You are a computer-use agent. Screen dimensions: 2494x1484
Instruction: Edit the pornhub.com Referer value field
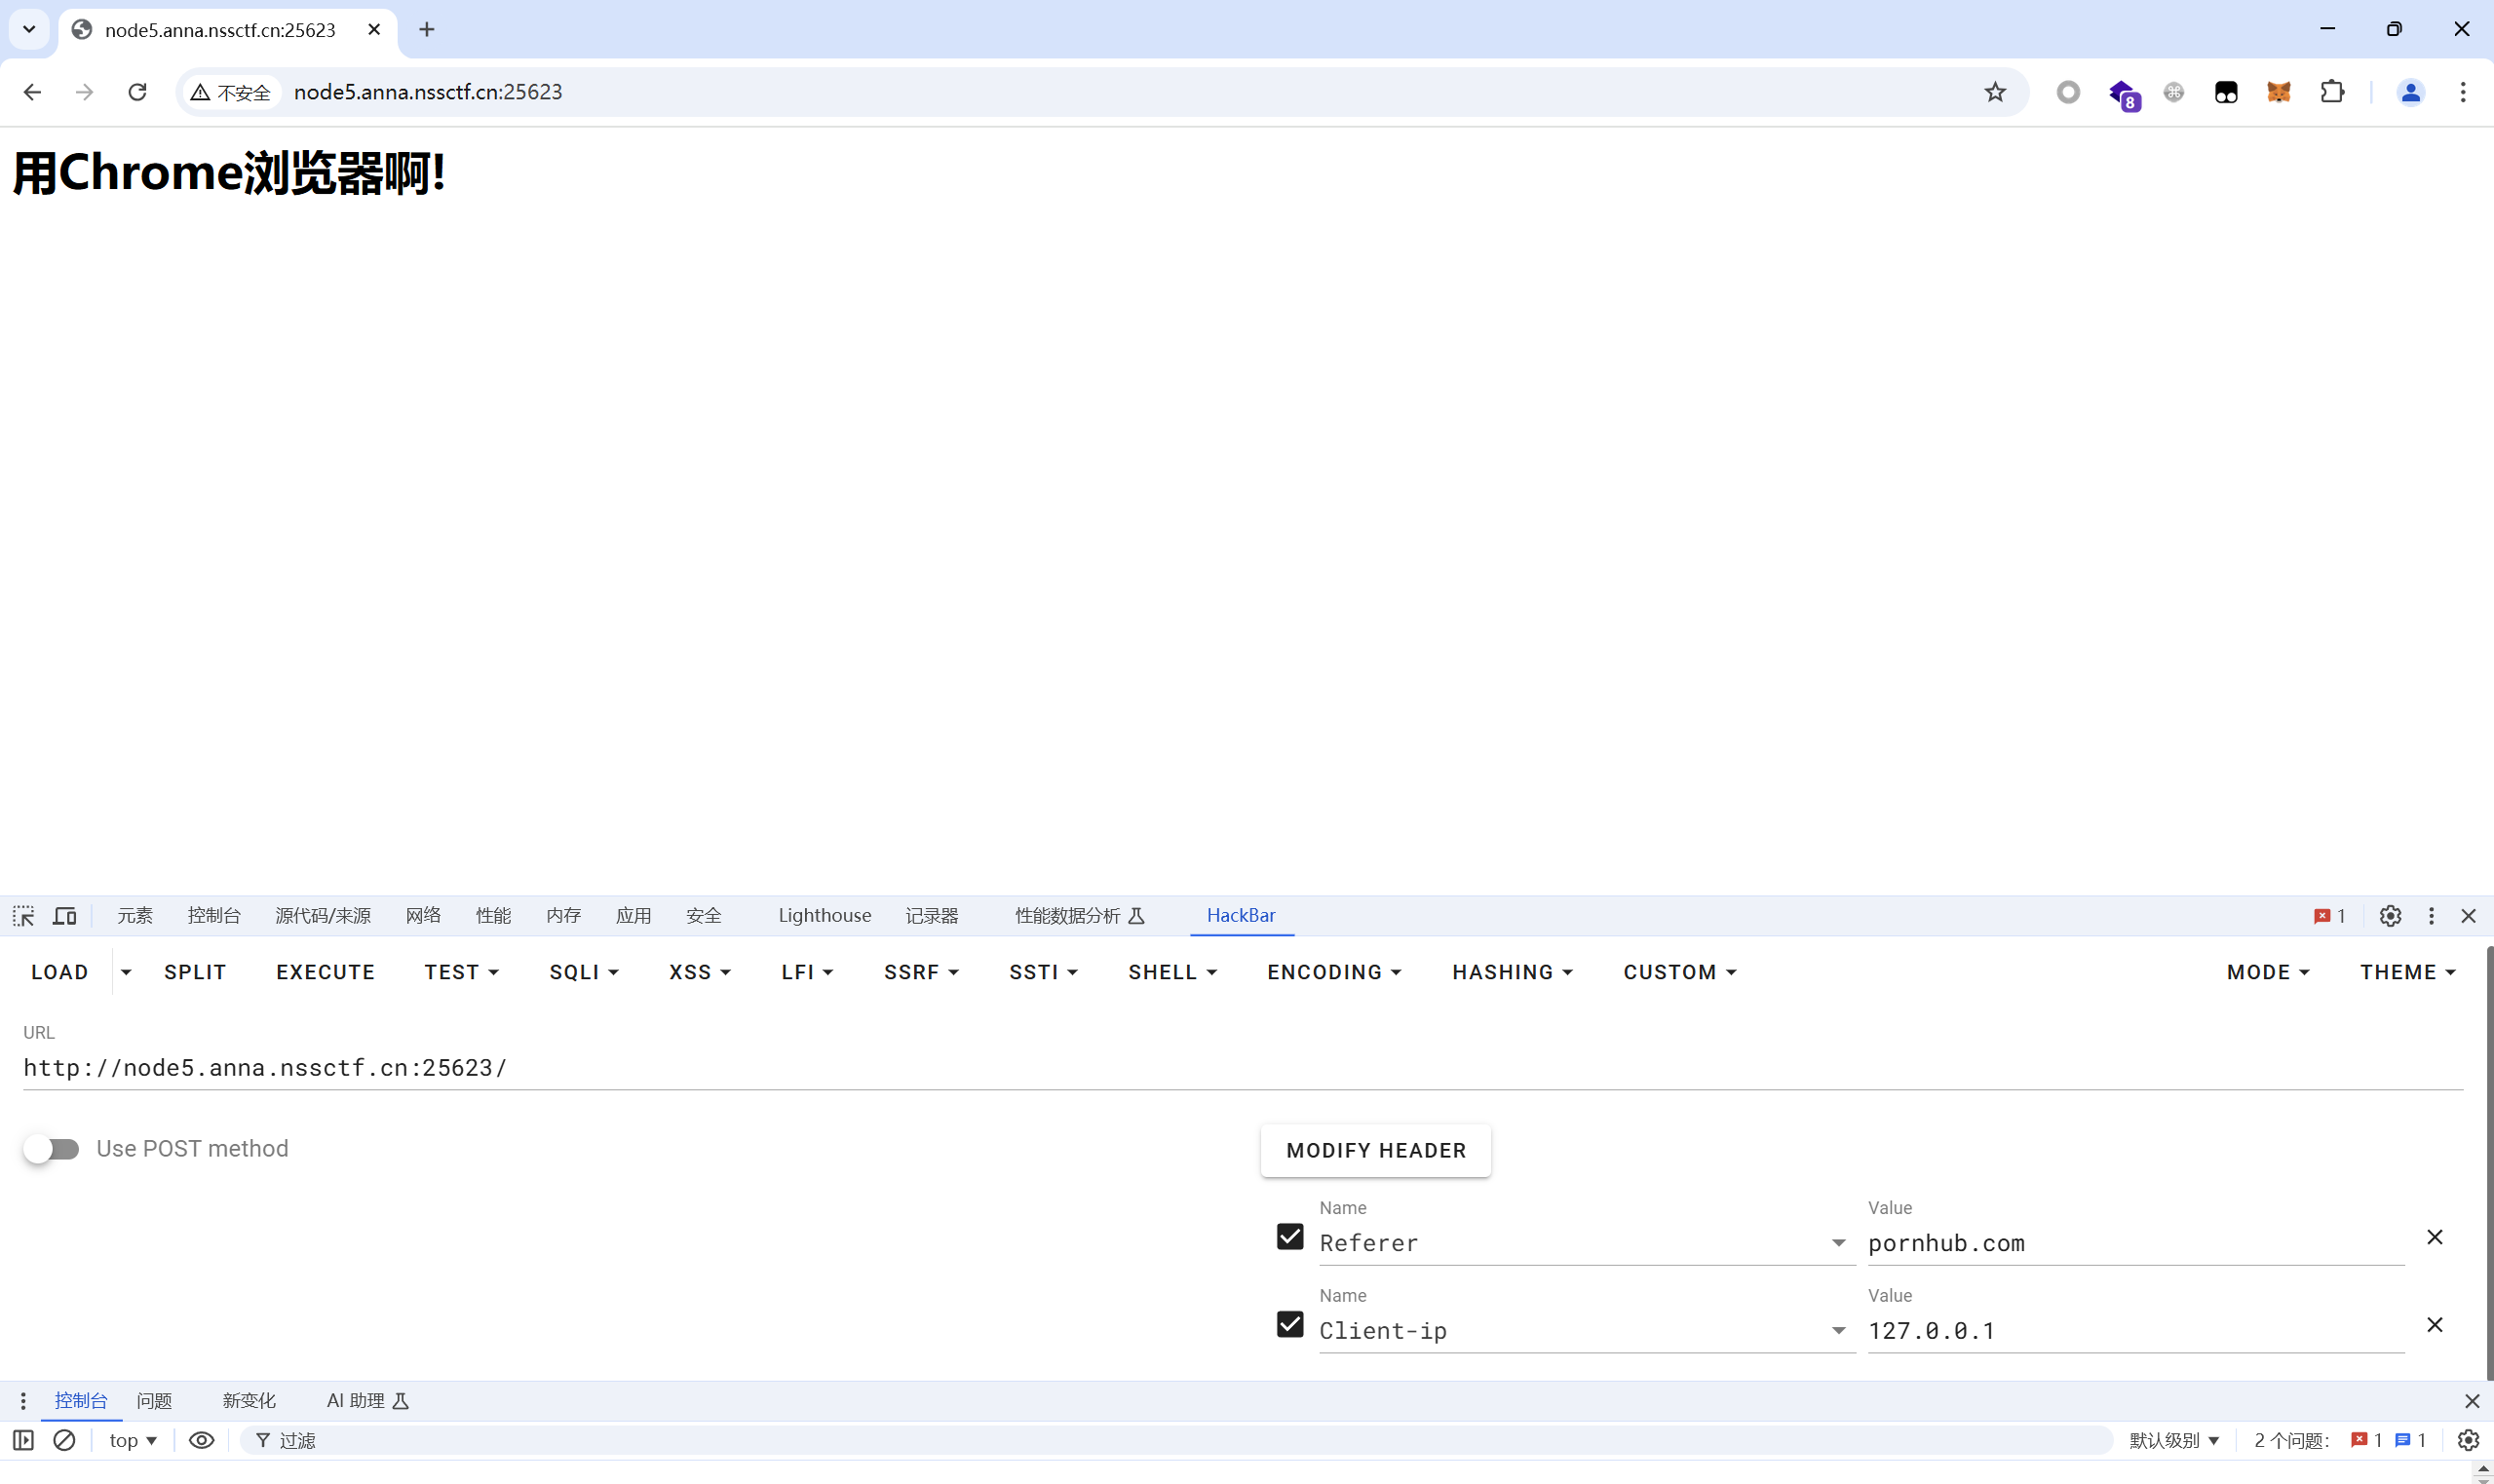[x=2135, y=1243]
